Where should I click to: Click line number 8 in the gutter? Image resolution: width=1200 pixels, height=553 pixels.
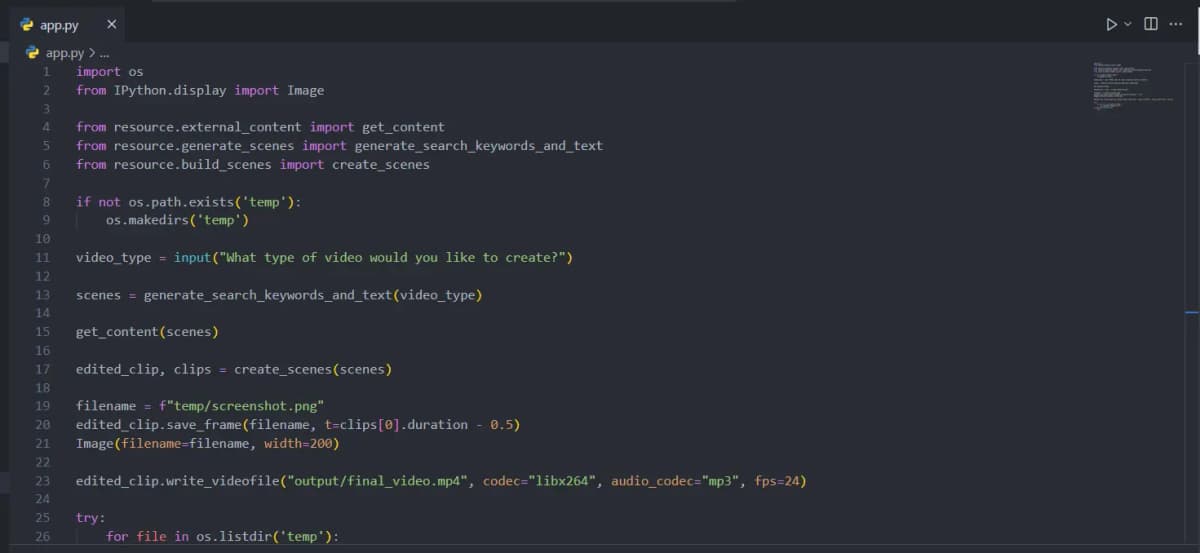[x=46, y=202]
